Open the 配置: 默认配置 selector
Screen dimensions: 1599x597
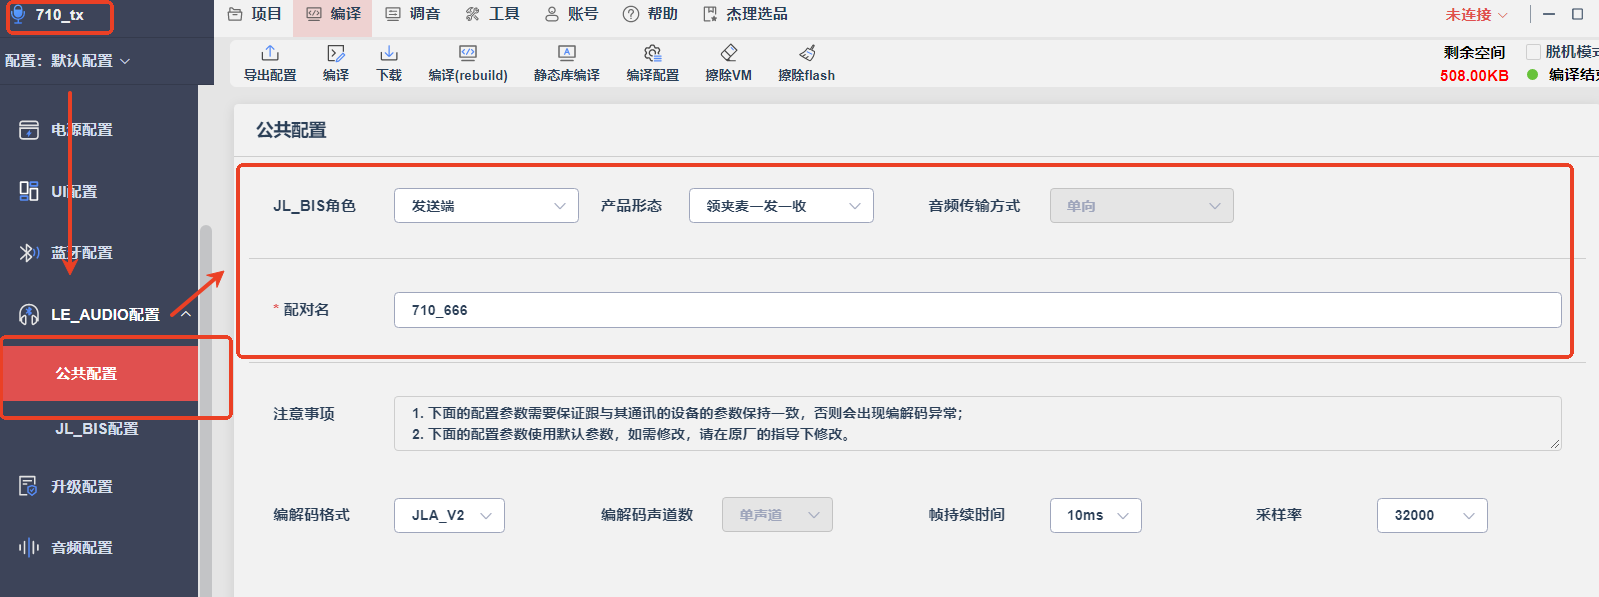[68, 61]
